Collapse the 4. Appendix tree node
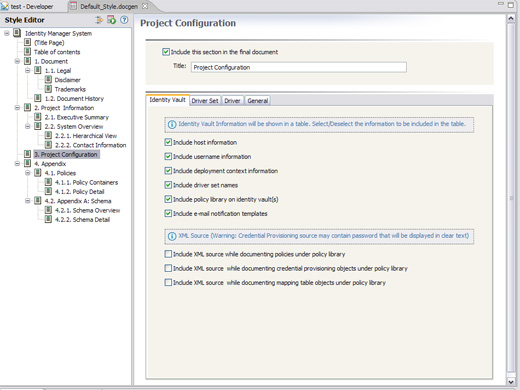Viewport: 520px width, 390px height. pos(17,164)
